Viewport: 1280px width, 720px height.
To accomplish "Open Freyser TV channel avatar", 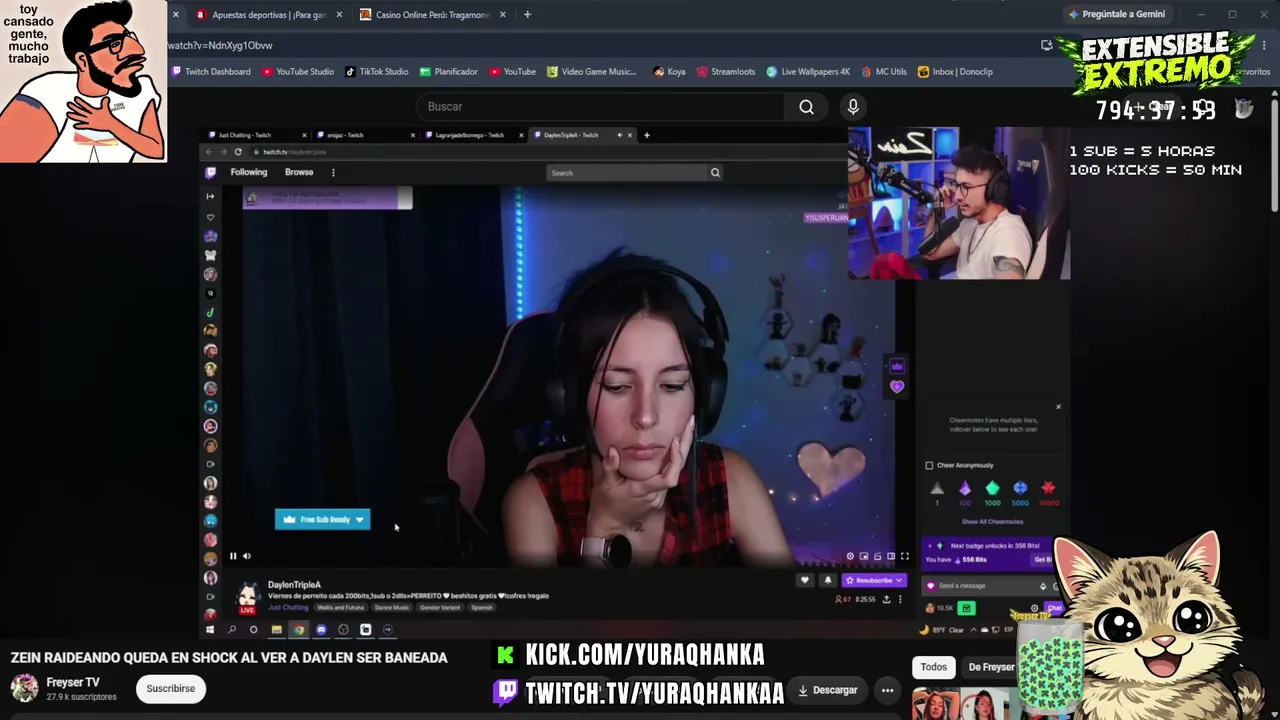I will pos(24,688).
